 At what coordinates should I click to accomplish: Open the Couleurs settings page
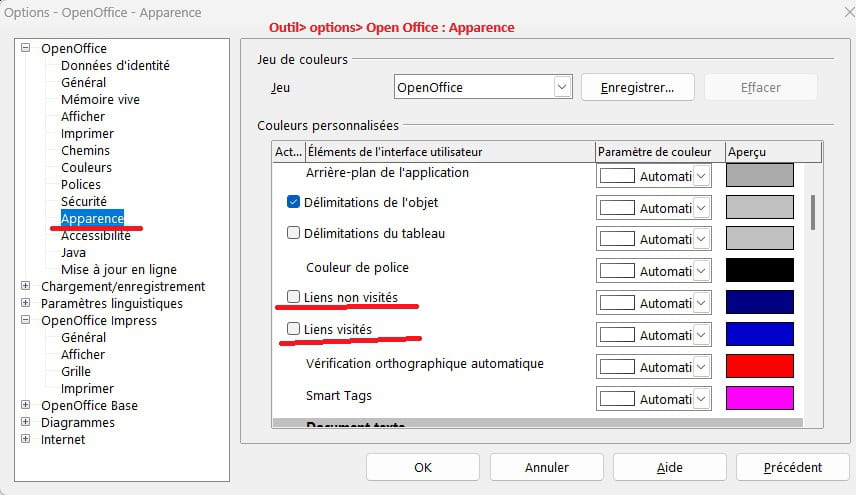[86, 167]
